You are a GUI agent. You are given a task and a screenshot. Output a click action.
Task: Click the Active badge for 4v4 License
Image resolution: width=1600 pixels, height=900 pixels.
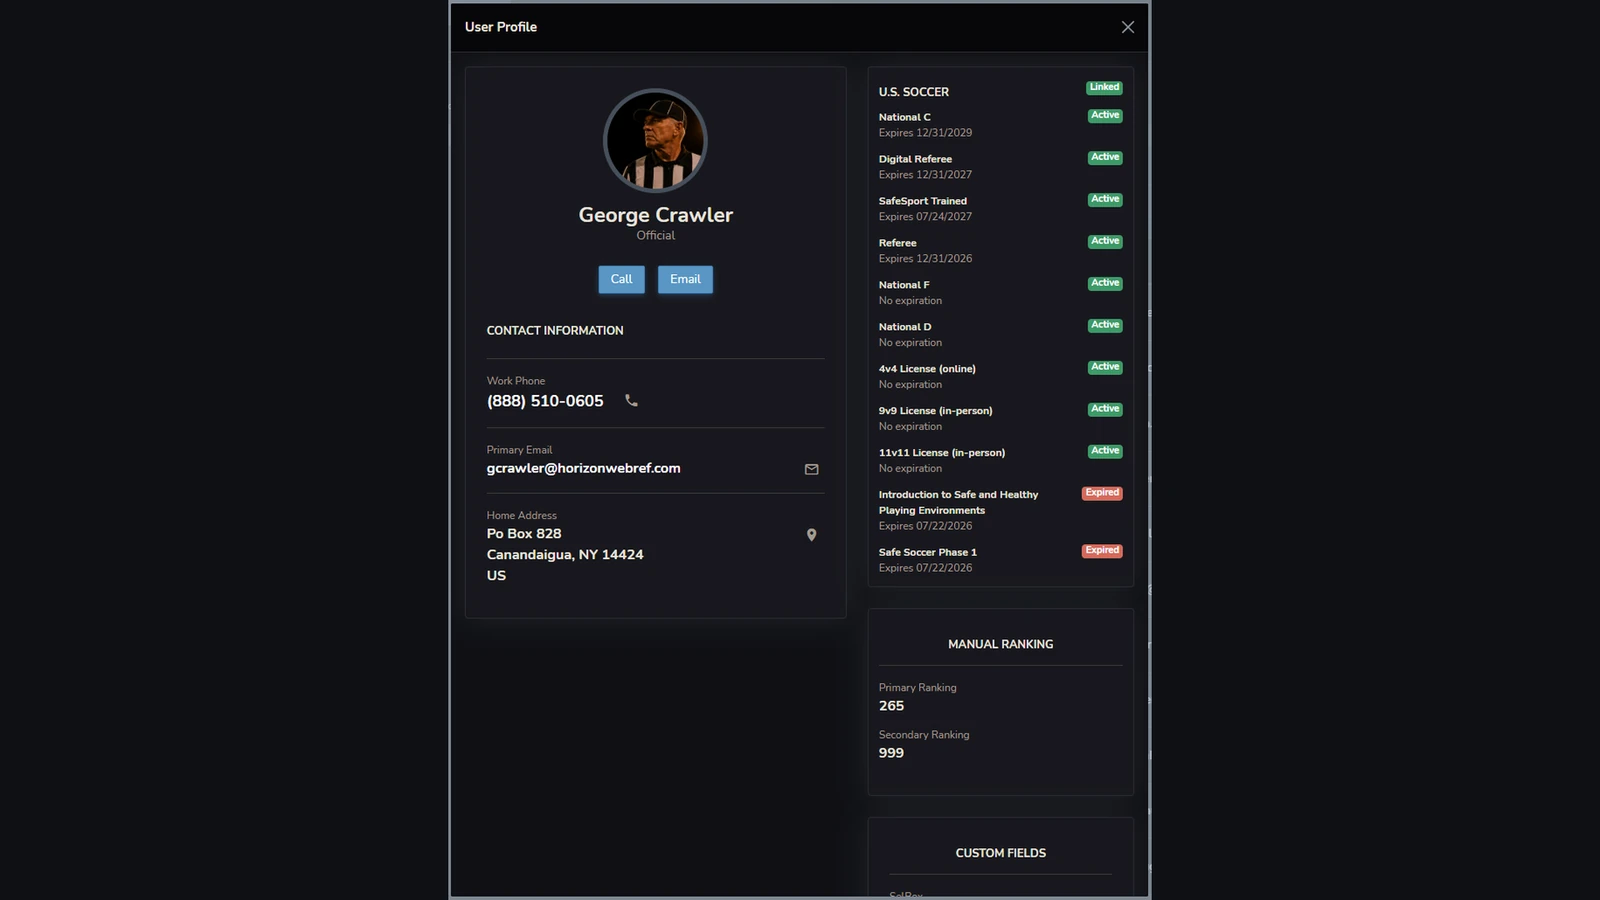(x=1105, y=368)
